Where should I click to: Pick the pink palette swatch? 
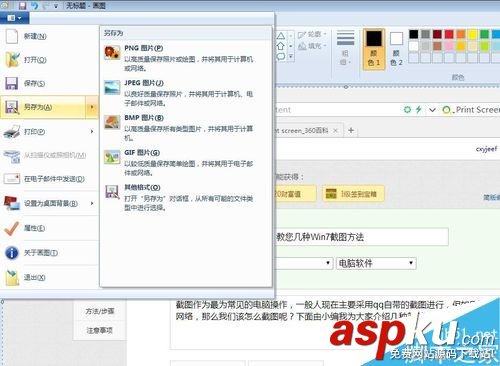[449, 46]
